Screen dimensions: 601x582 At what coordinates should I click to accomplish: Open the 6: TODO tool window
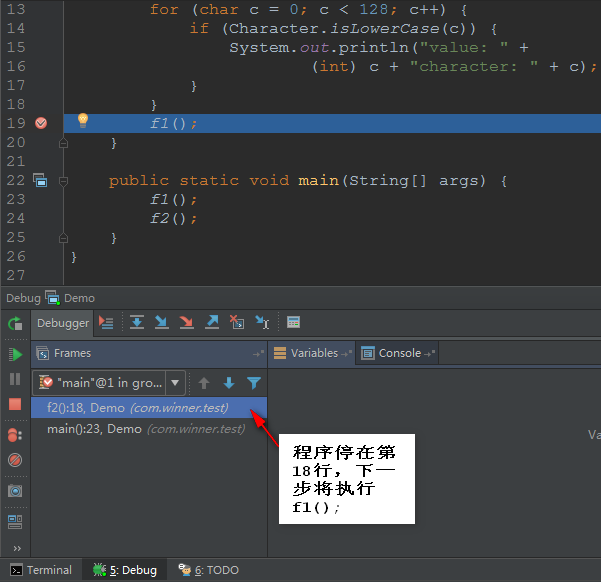tap(209, 570)
